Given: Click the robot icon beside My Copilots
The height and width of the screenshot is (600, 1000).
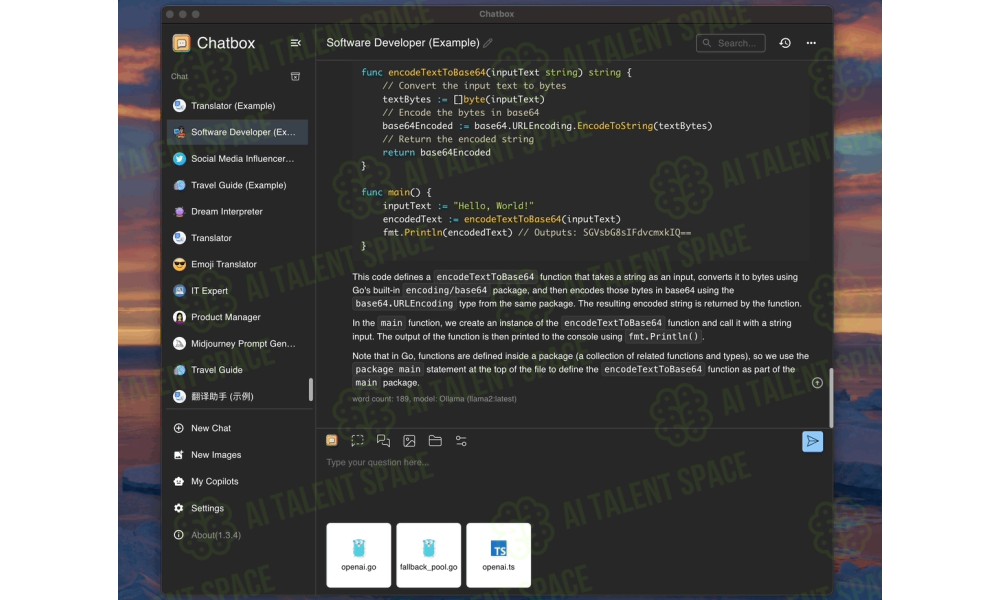Looking at the screenshot, I should (x=179, y=481).
